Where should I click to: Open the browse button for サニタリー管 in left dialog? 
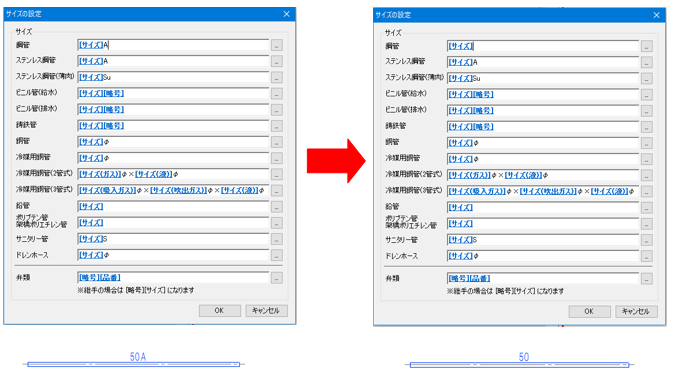277,239
